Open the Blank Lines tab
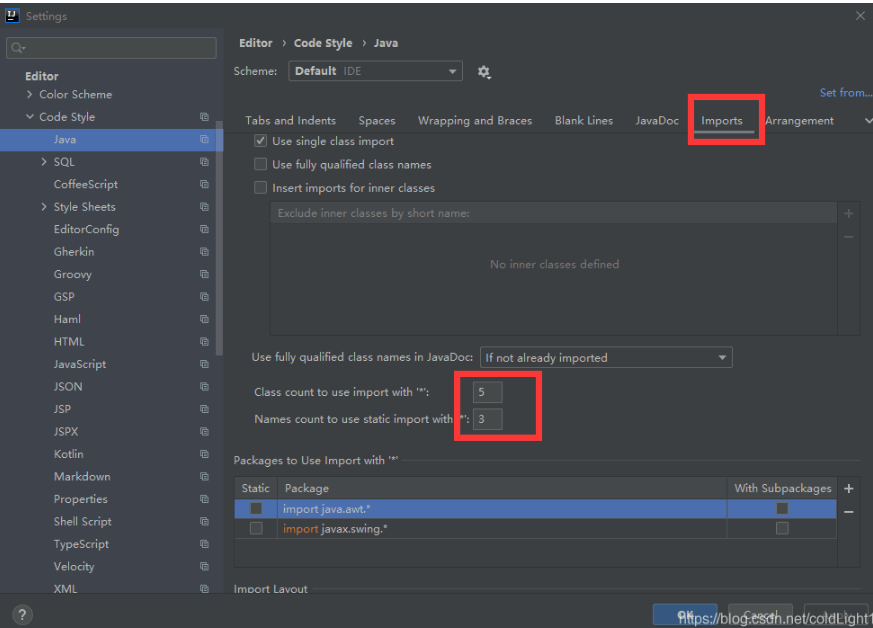873x628 pixels. [x=583, y=121]
